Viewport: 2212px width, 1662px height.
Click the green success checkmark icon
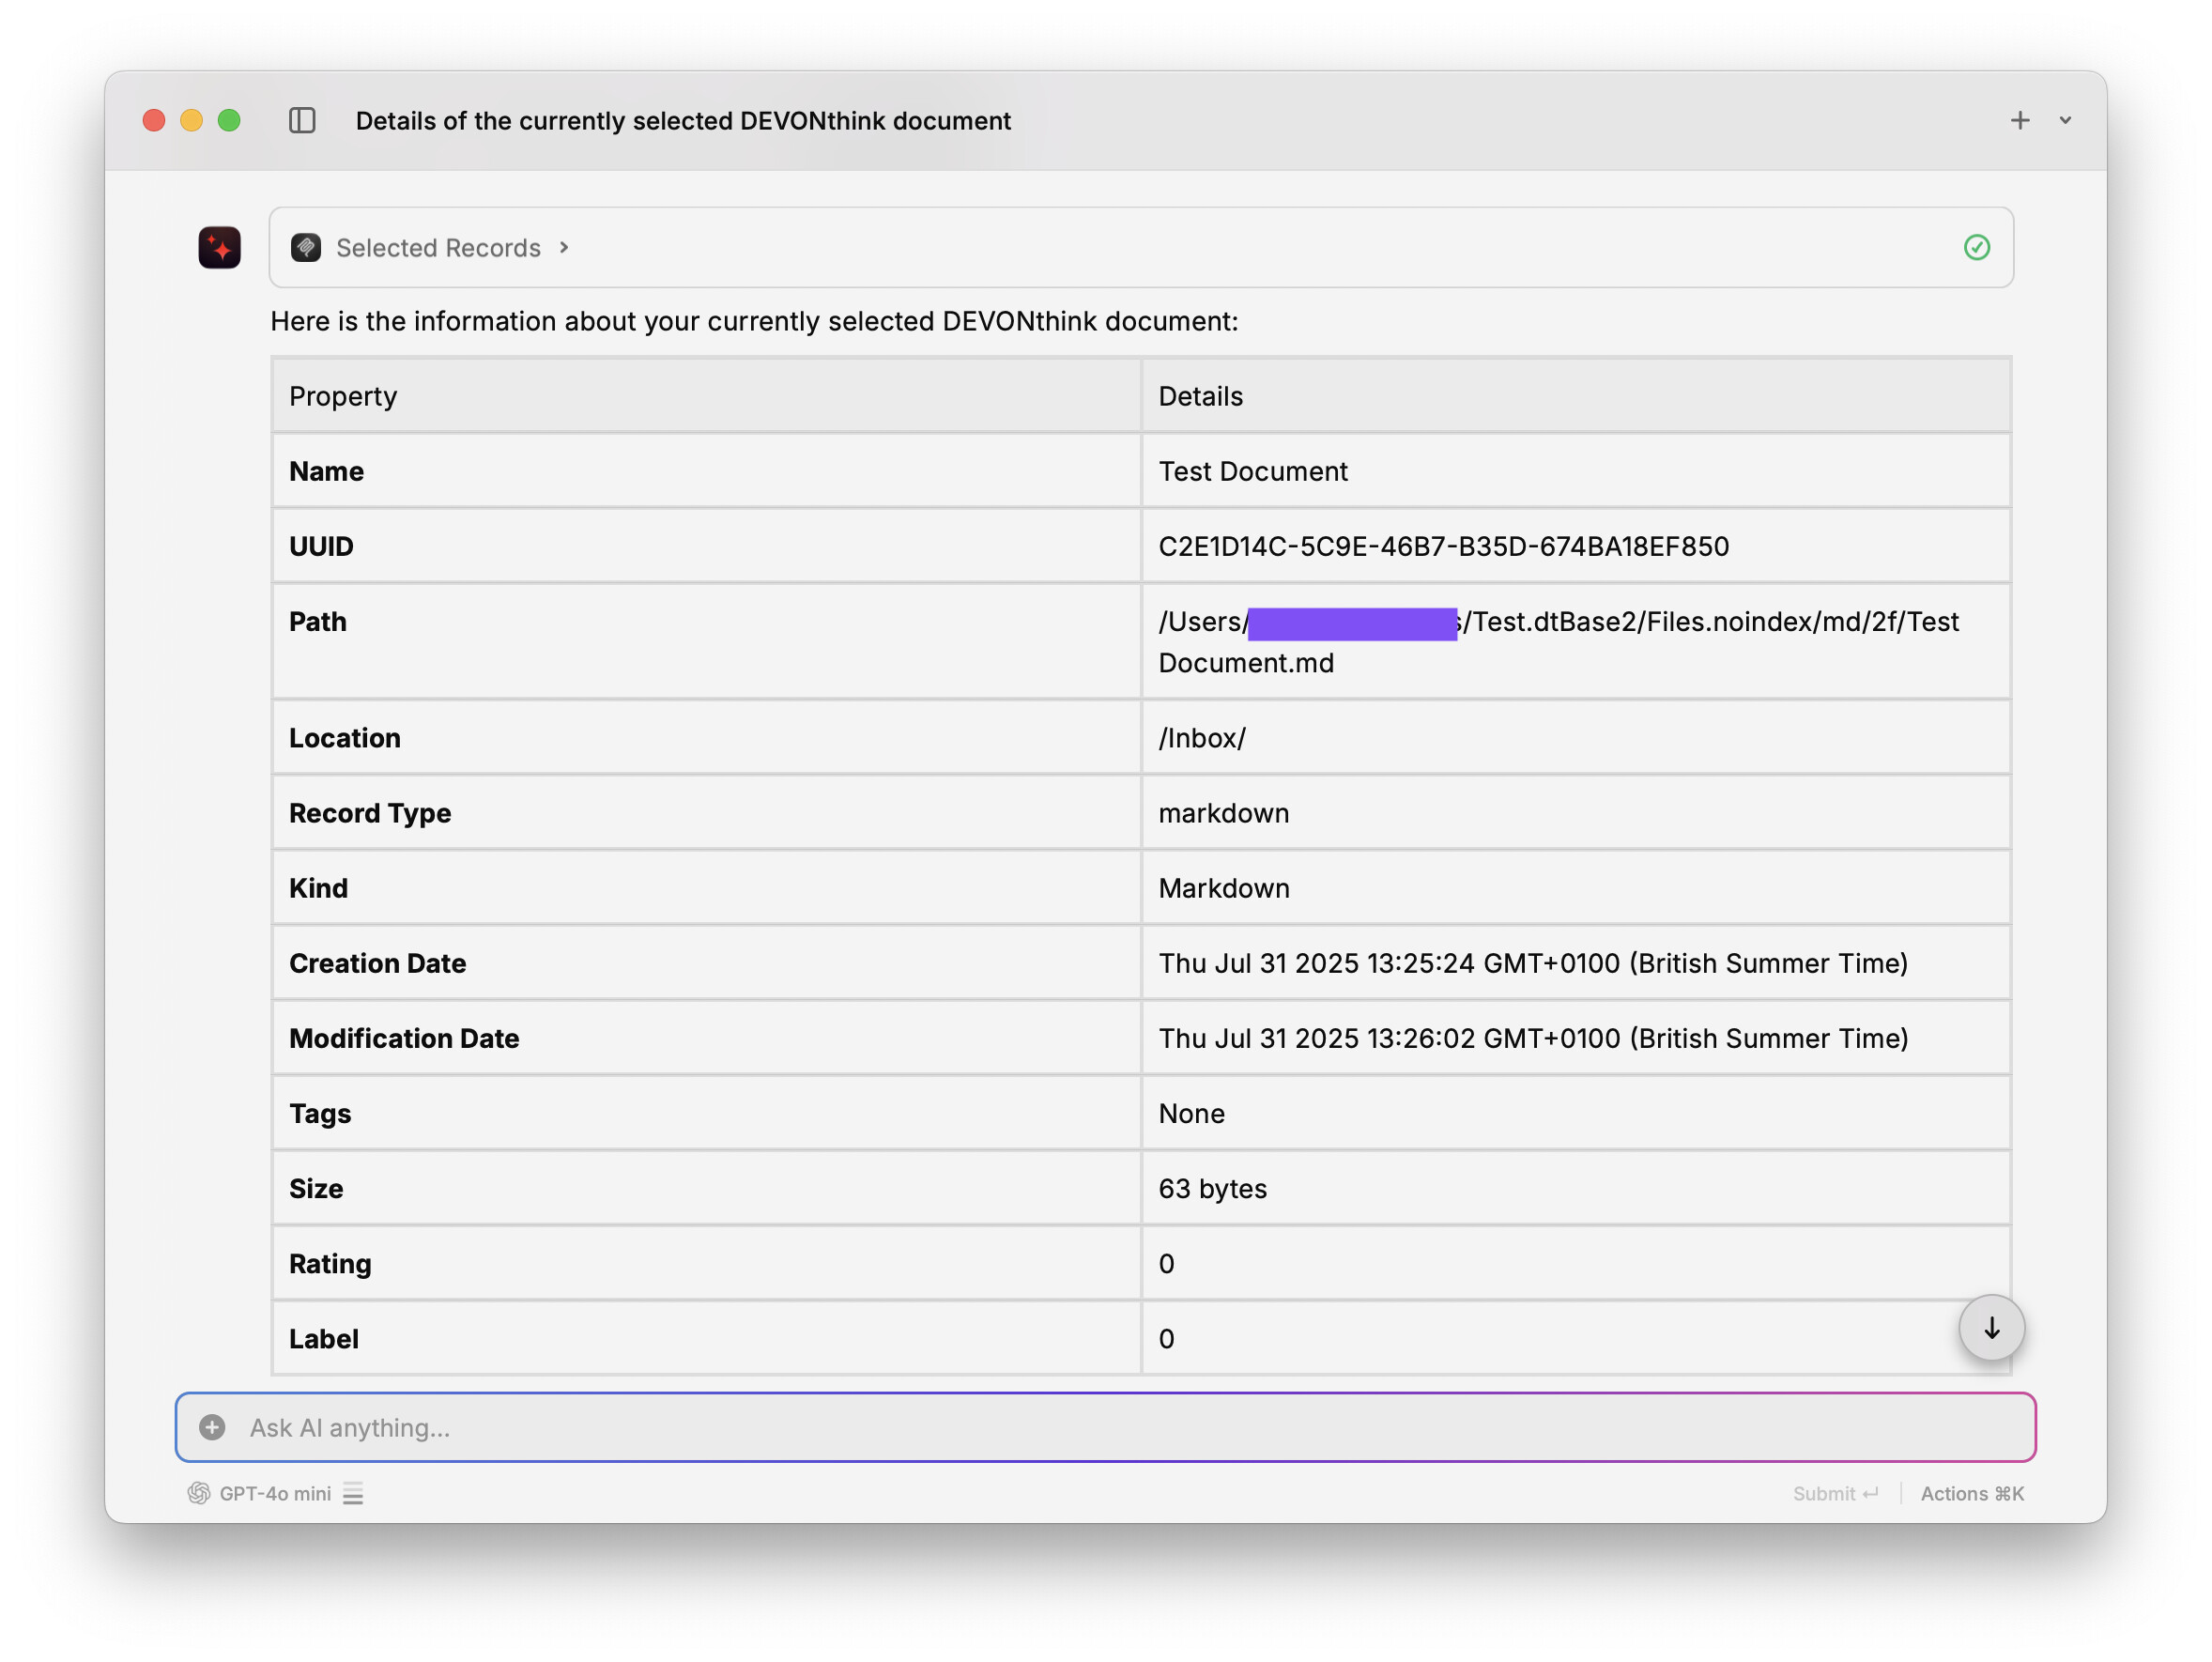click(x=1976, y=247)
